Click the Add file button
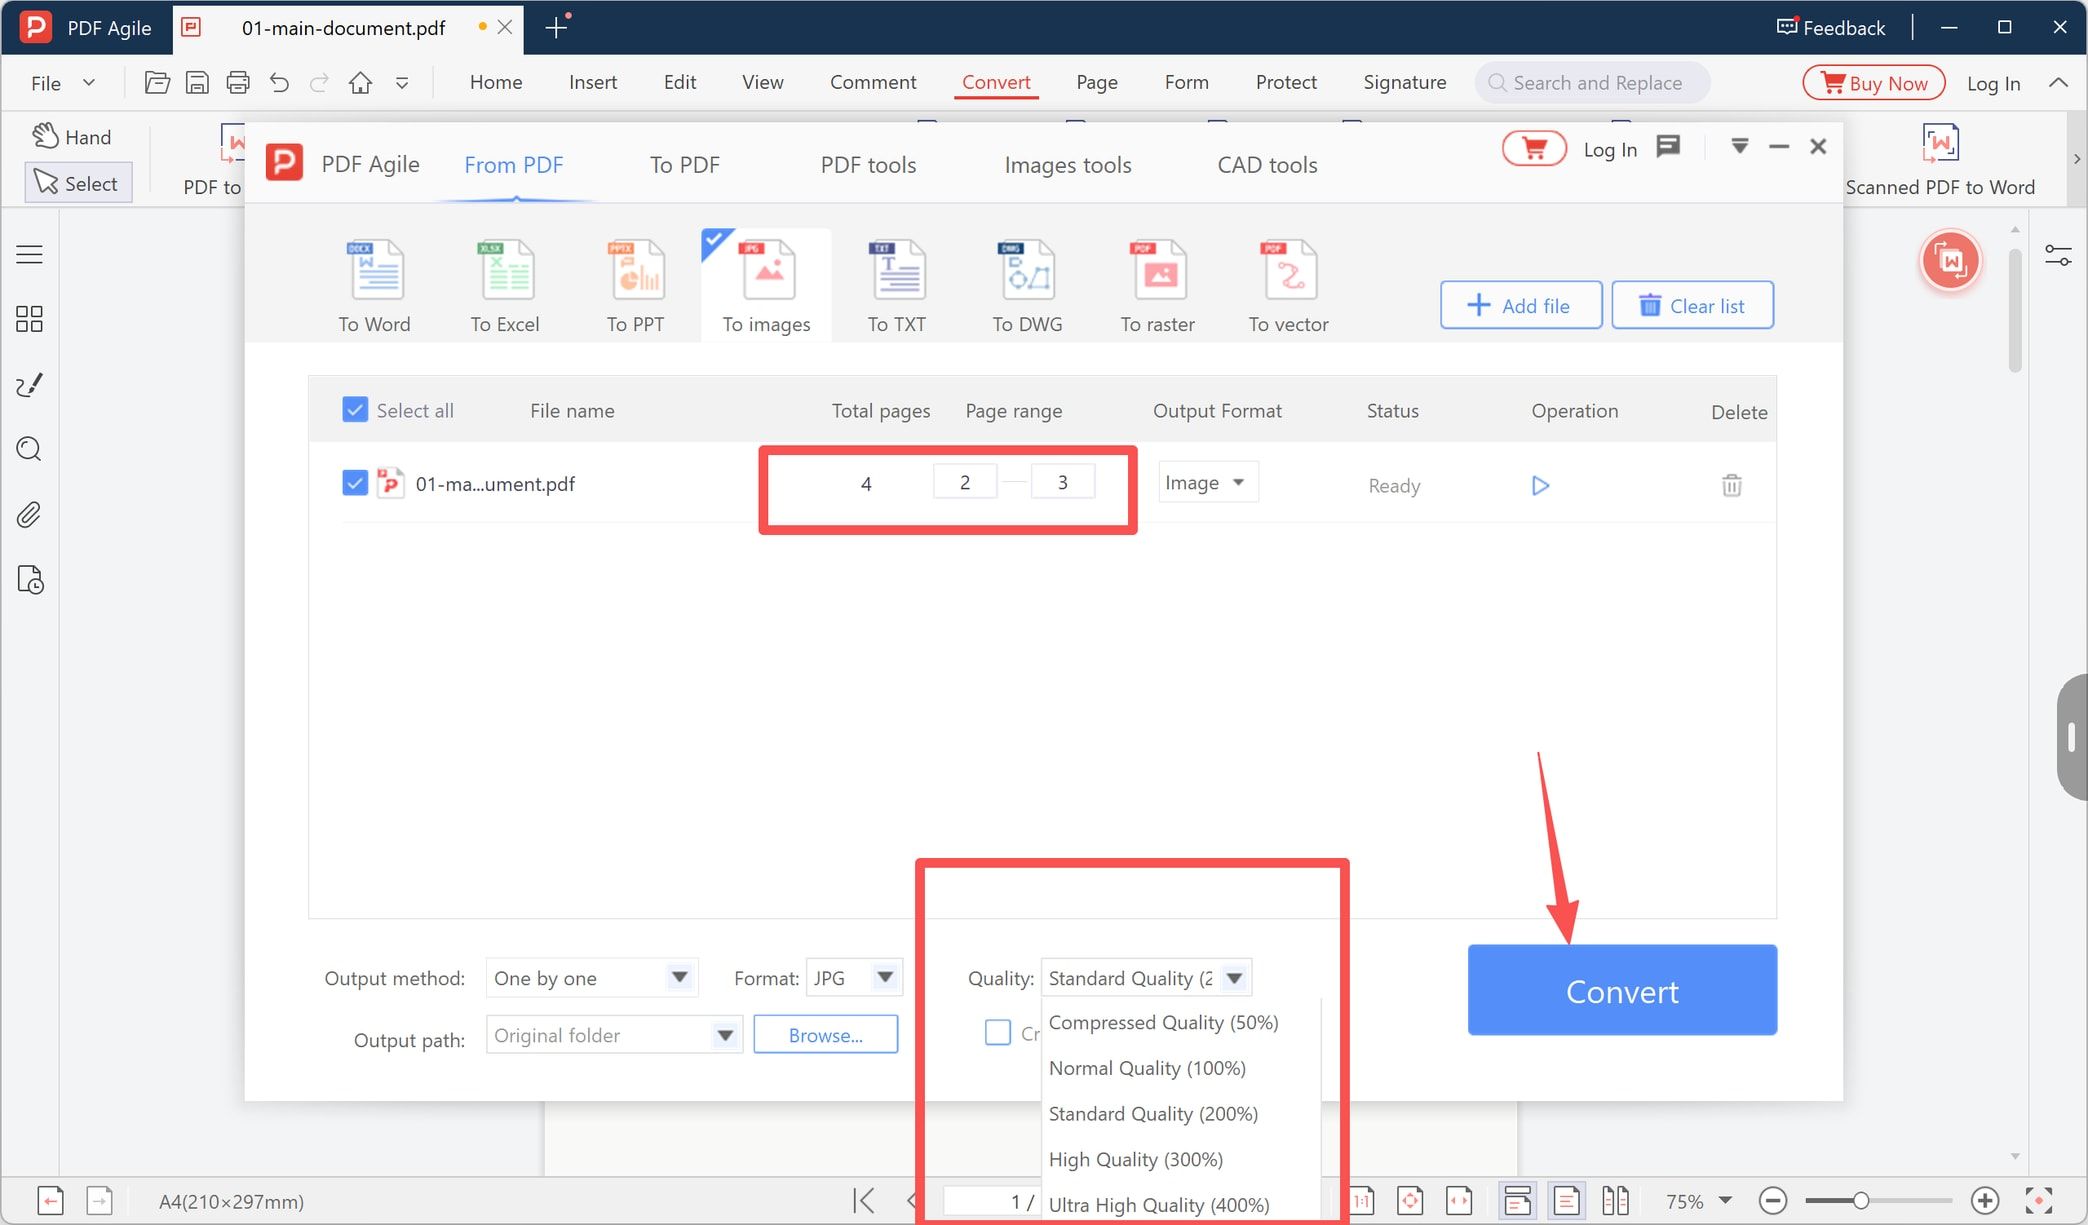 click(1521, 305)
